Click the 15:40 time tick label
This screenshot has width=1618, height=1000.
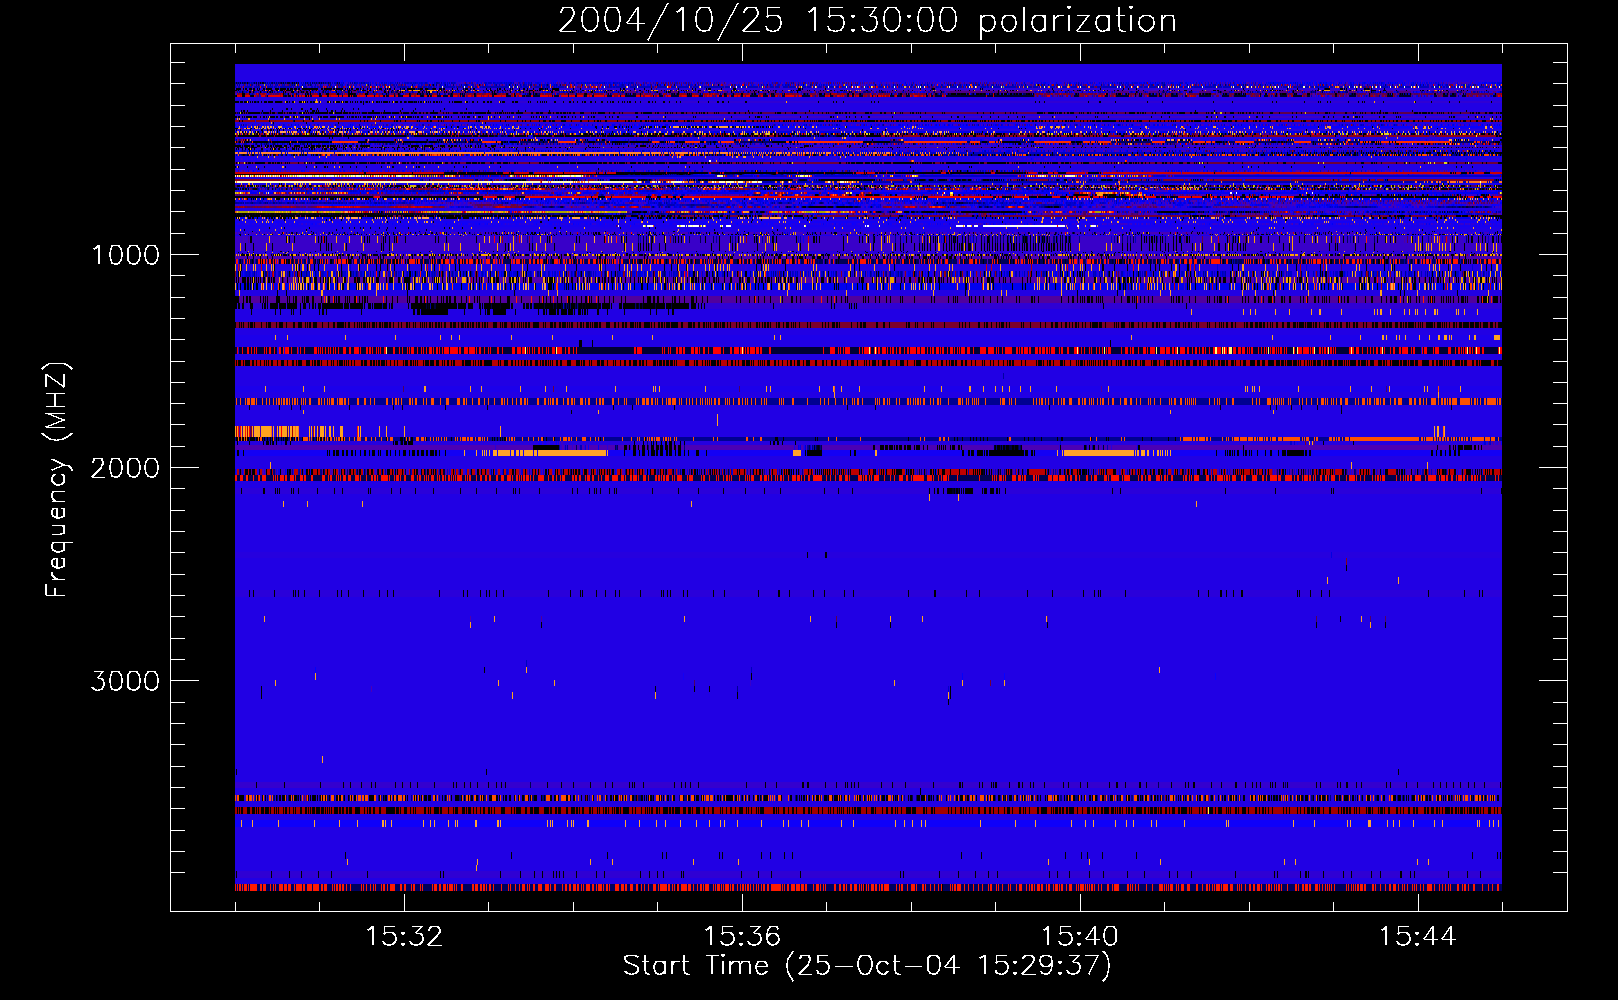(x=1080, y=937)
